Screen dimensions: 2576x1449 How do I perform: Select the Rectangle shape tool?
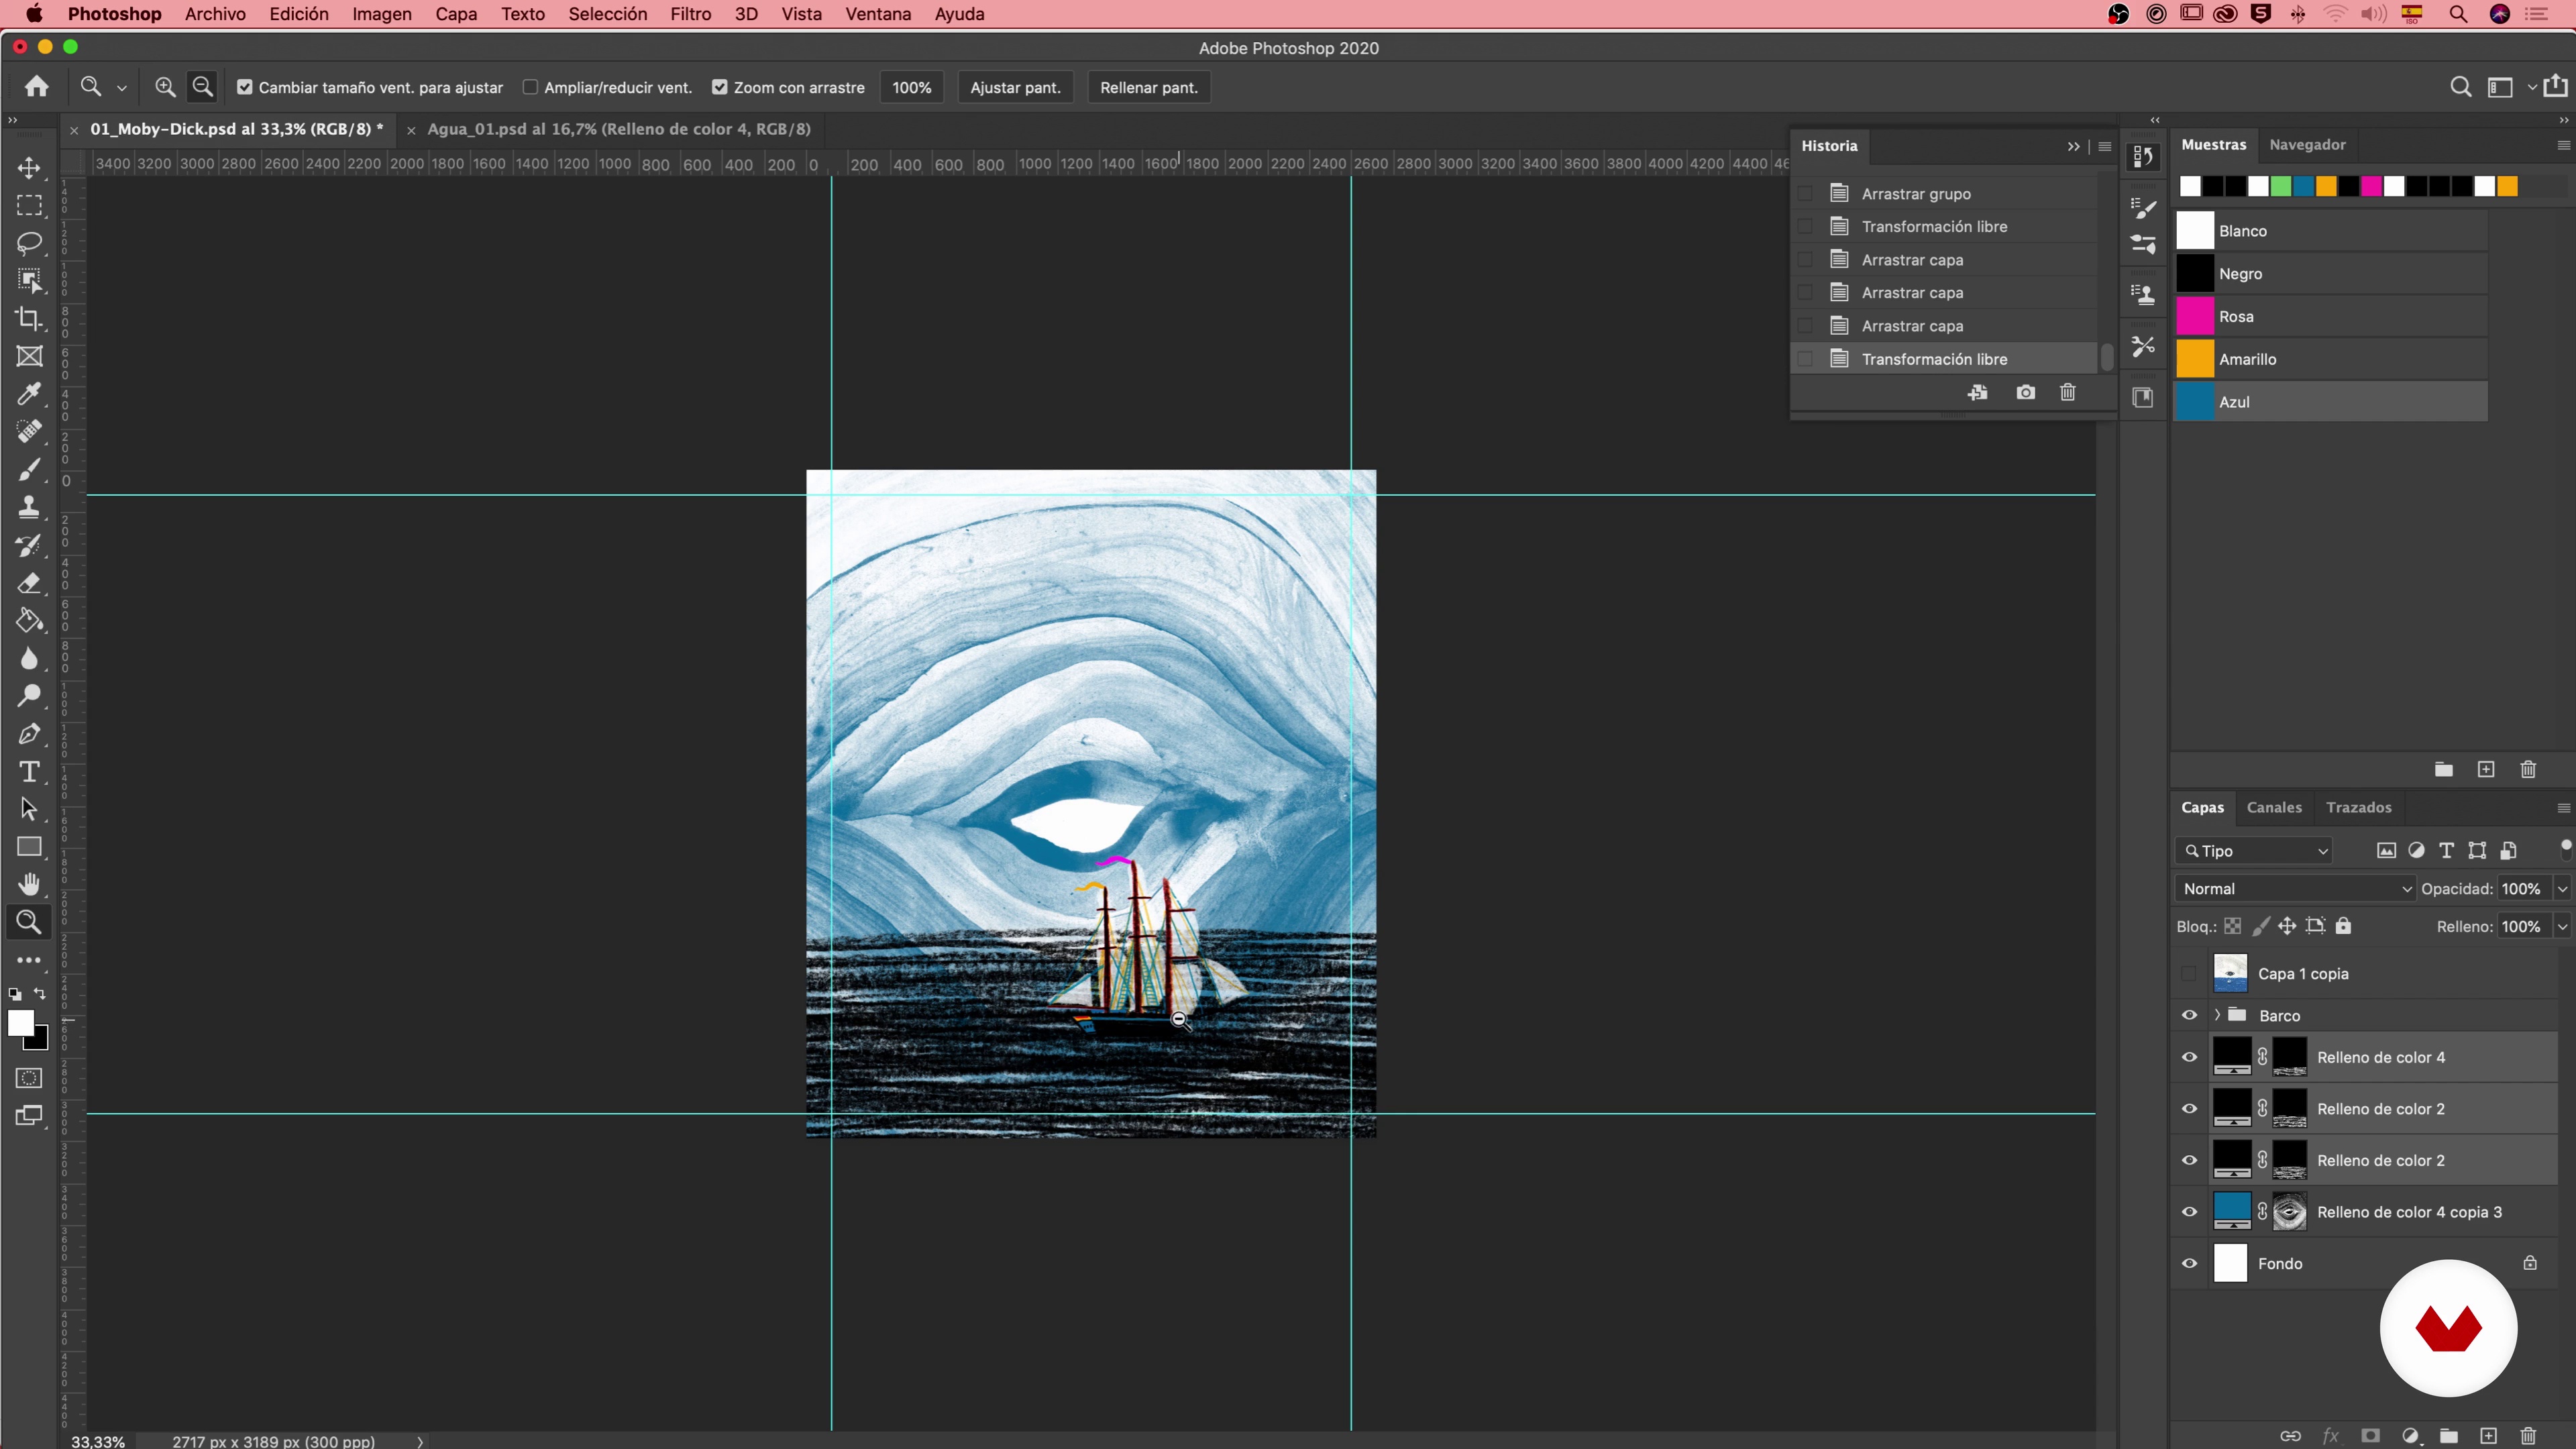click(x=29, y=847)
